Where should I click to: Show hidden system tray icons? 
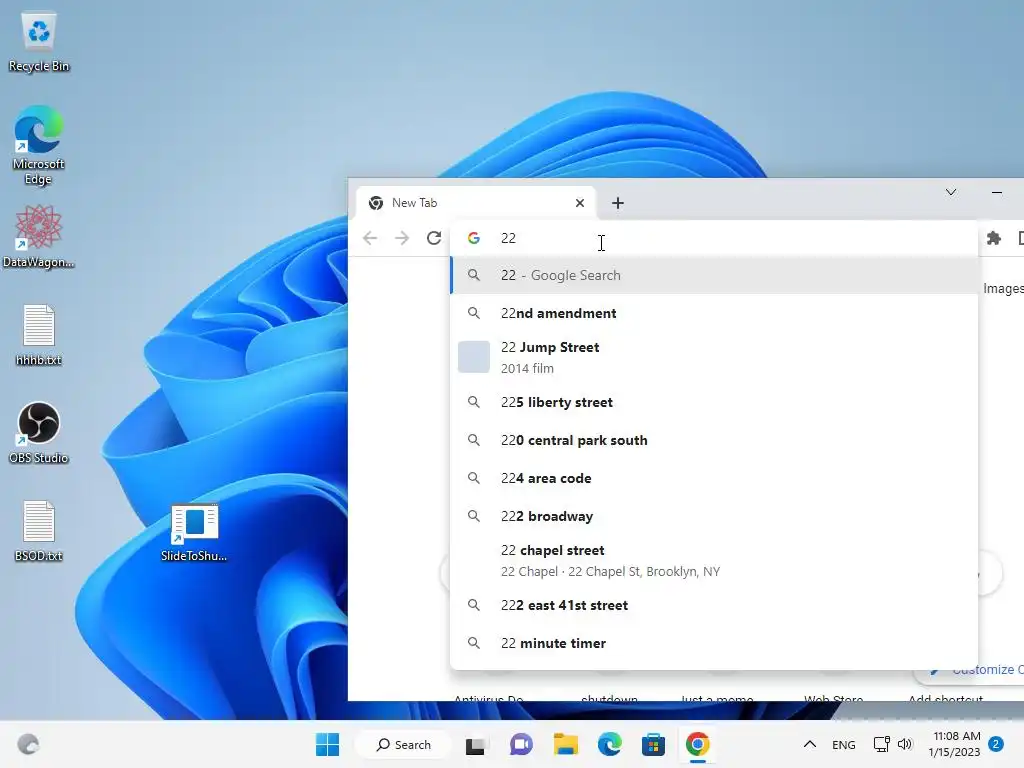(809, 744)
